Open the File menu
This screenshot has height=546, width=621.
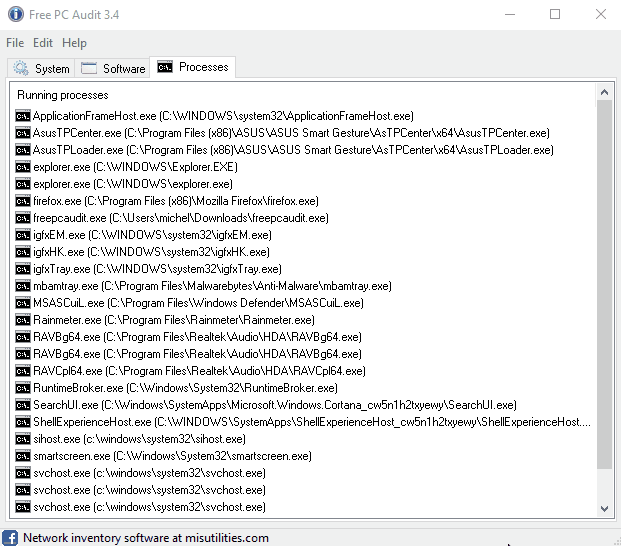pos(15,43)
